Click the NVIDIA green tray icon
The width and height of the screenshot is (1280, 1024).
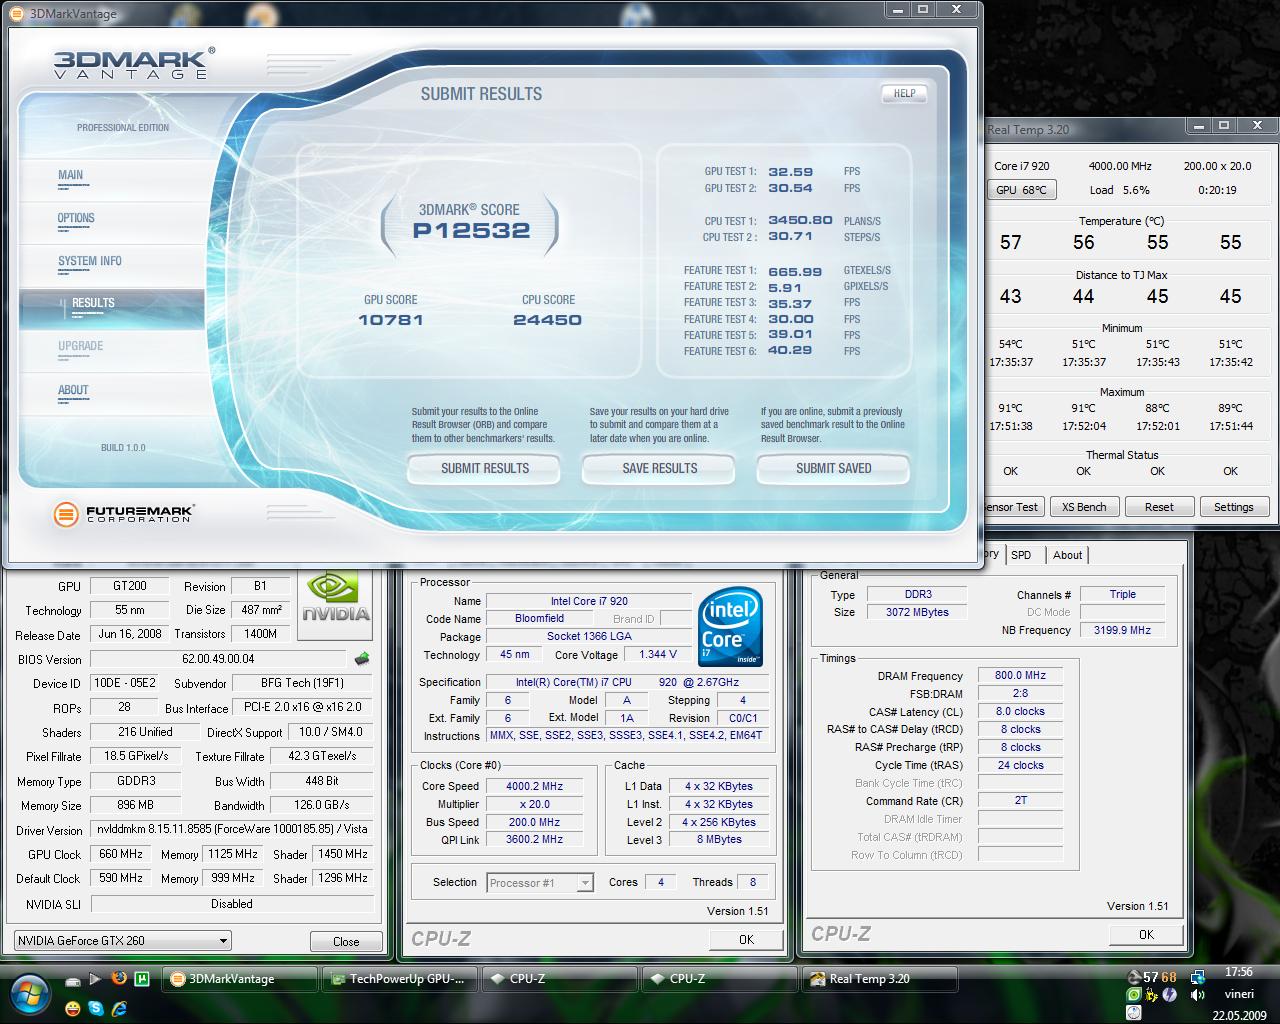(1133, 995)
